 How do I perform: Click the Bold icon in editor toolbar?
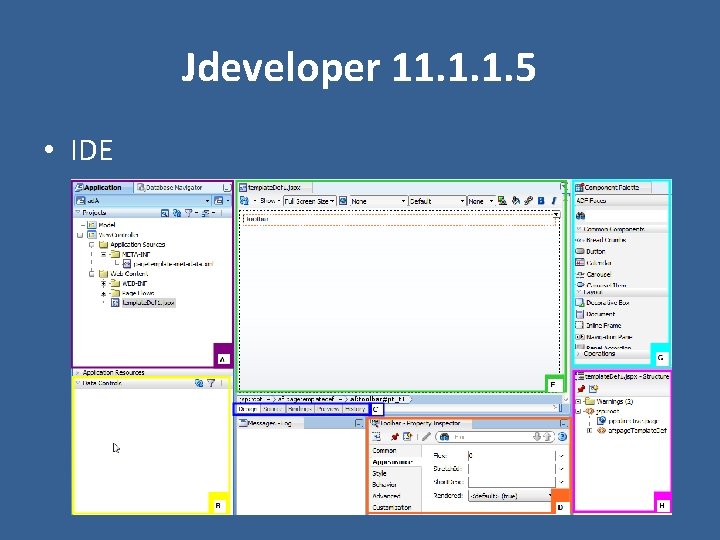541,201
